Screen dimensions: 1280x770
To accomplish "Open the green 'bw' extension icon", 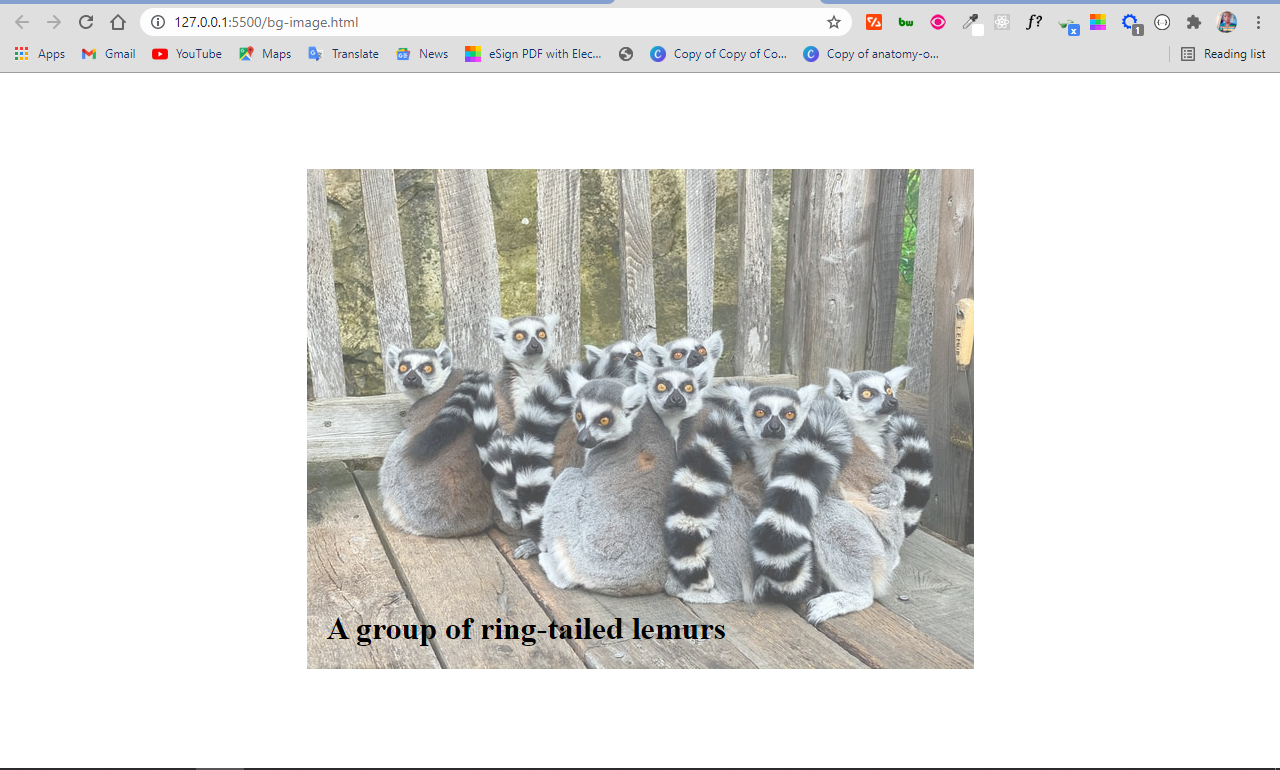I will pyautogui.click(x=906, y=22).
